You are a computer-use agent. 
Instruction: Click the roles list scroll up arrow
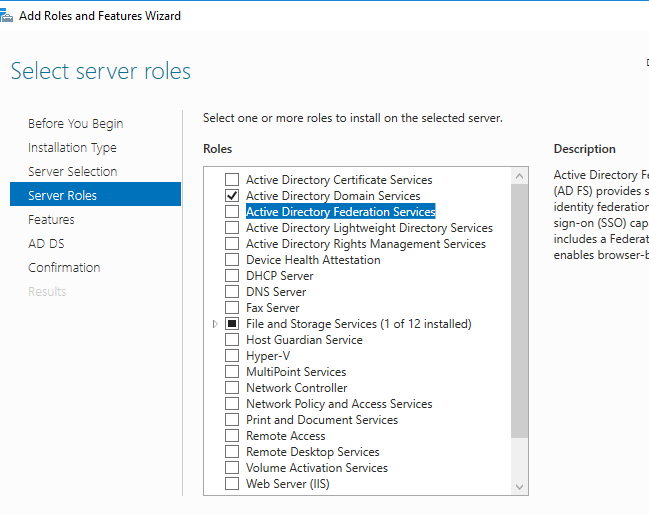(519, 176)
